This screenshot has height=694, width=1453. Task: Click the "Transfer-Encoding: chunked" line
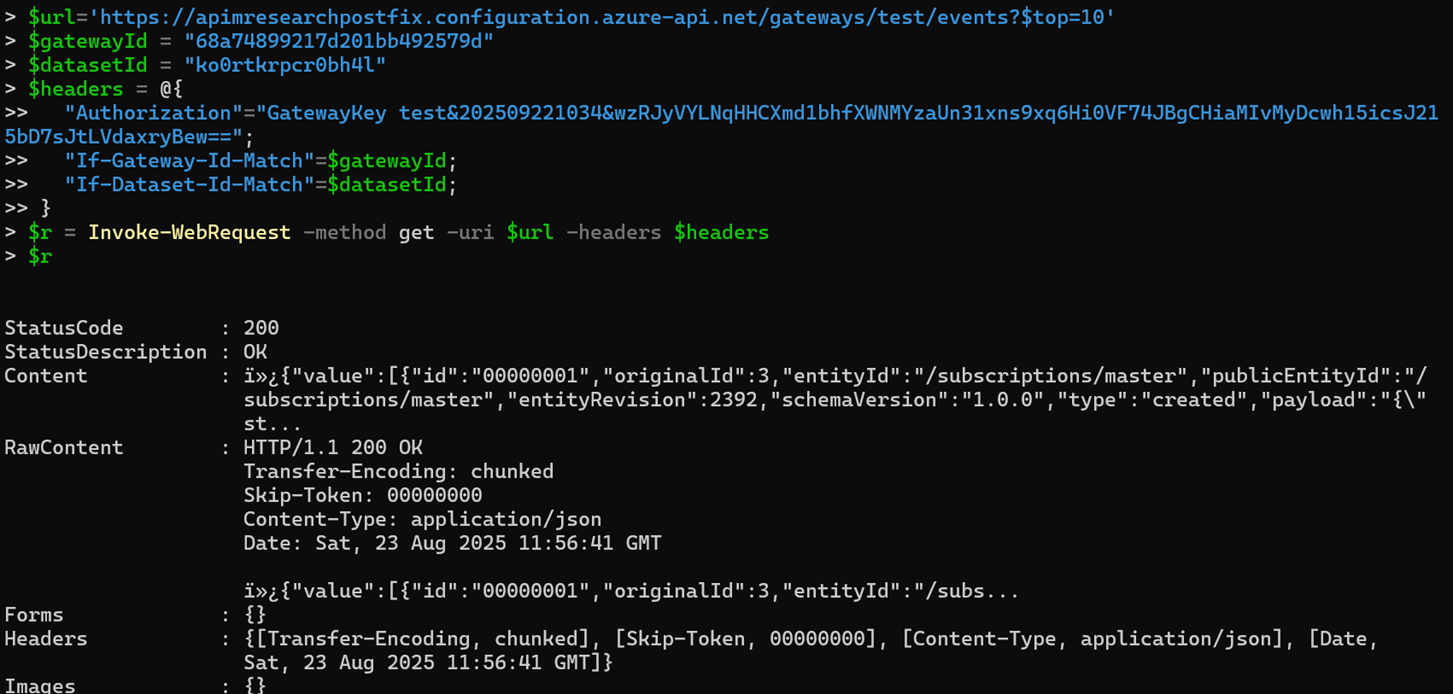tap(398, 472)
